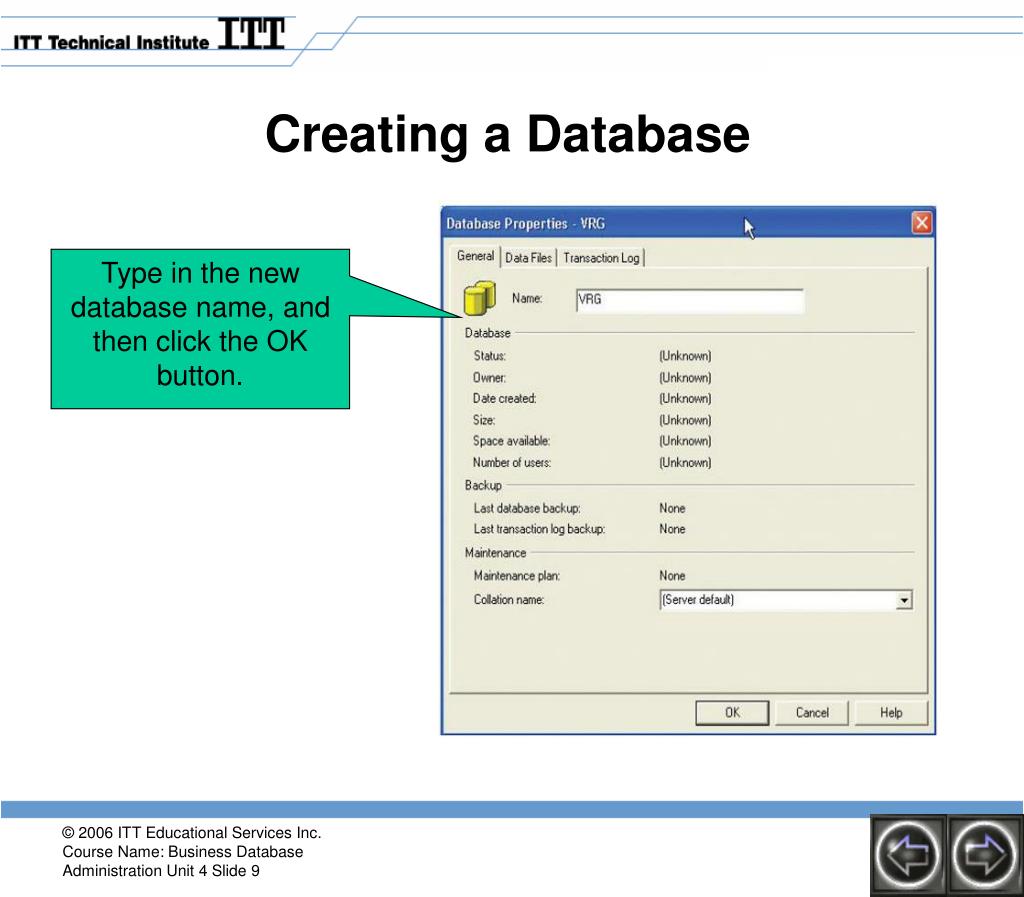Viewport: 1024px width, 897px height.
Task: Open the Data Files tab
Action: [x=528, y=258]
